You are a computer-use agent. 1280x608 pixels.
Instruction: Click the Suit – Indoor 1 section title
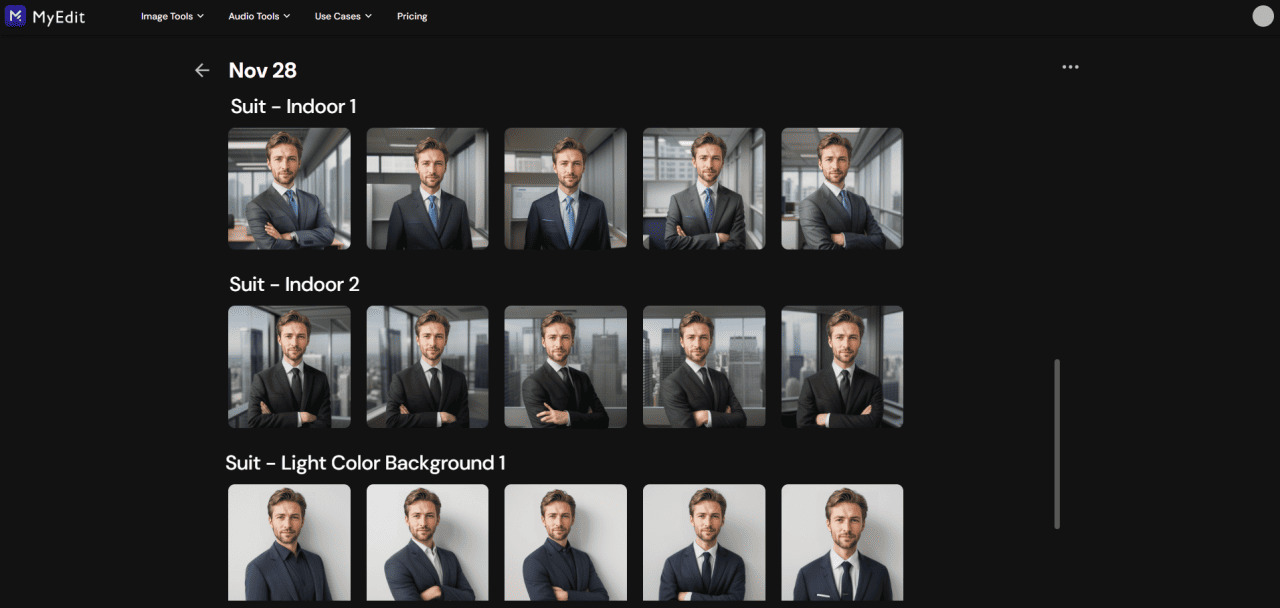click(x=293, y=106)
